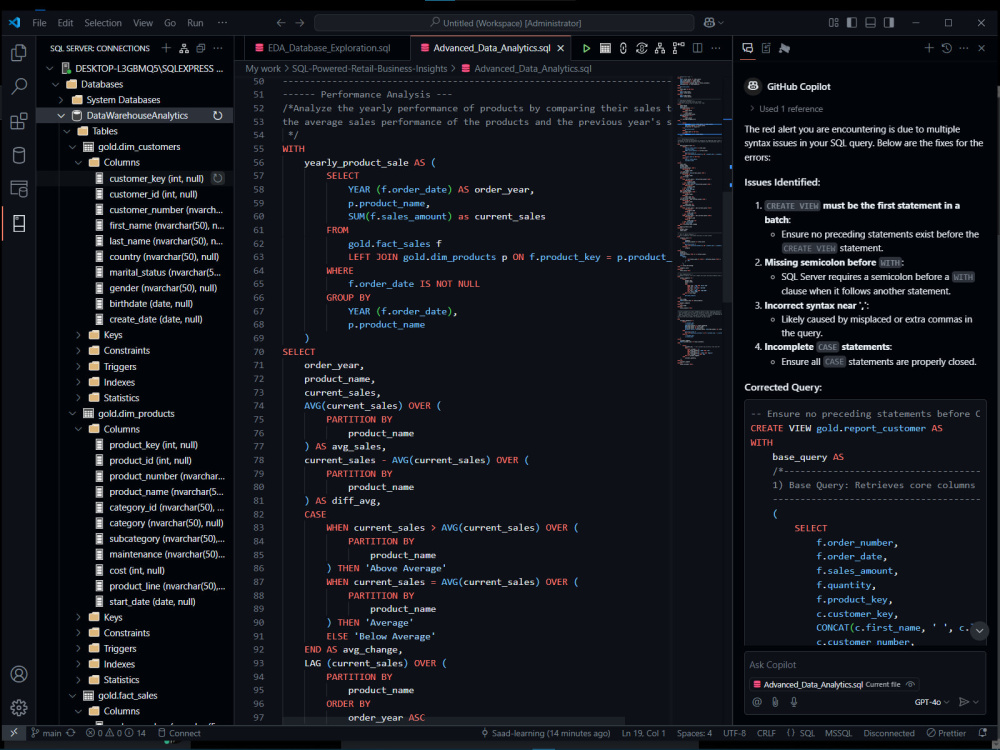Open the send options dropdown arrow
Image resolution: width=1000 pixels, height=750 pixels.
click(976, 702)
